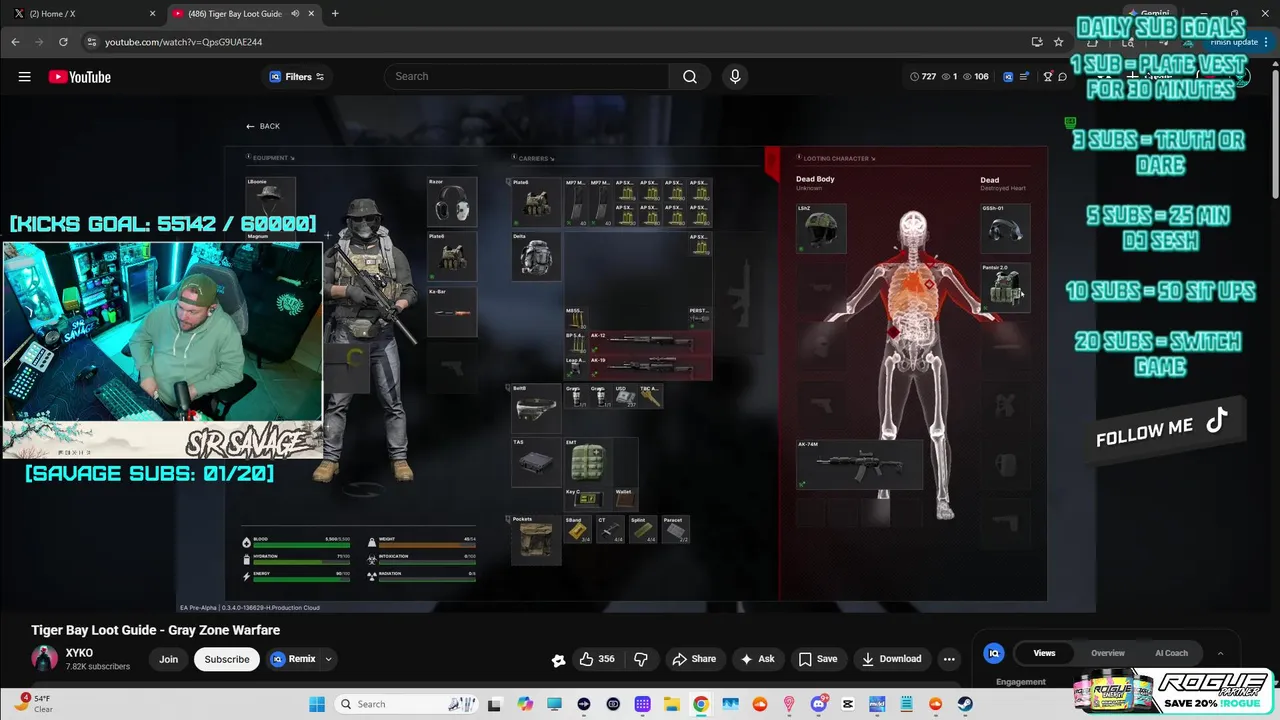
Task: Like the video with thumbs up
Action: [597, 659]
